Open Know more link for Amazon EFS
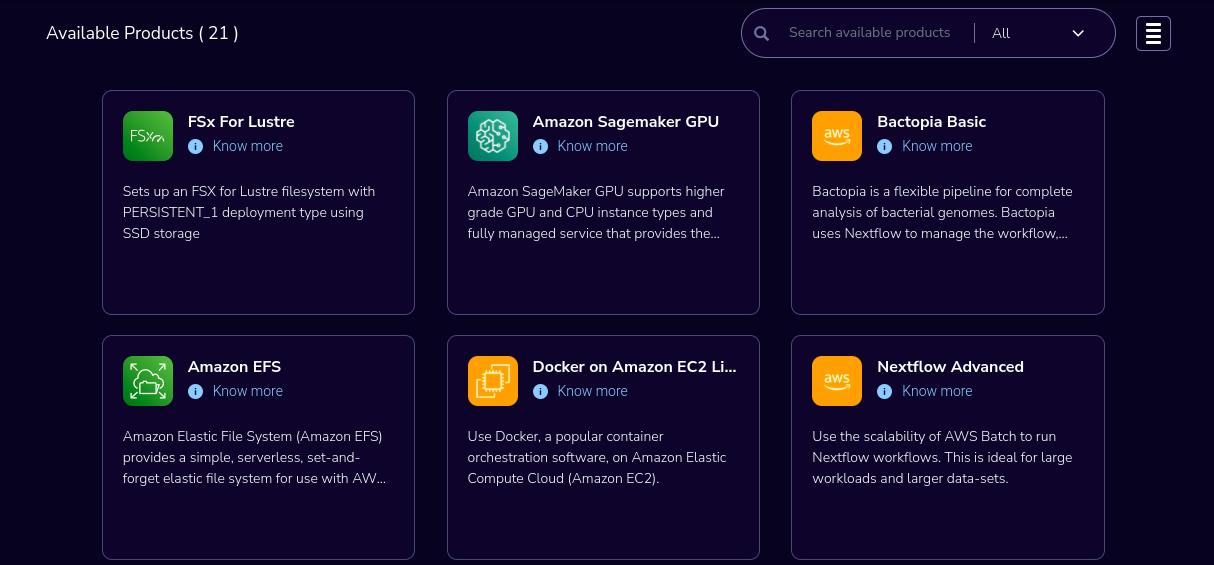 click(248, 391)
